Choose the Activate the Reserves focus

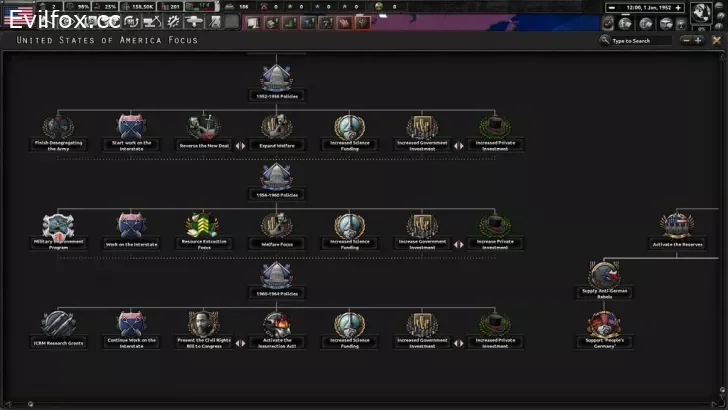[x=675, y=227]
